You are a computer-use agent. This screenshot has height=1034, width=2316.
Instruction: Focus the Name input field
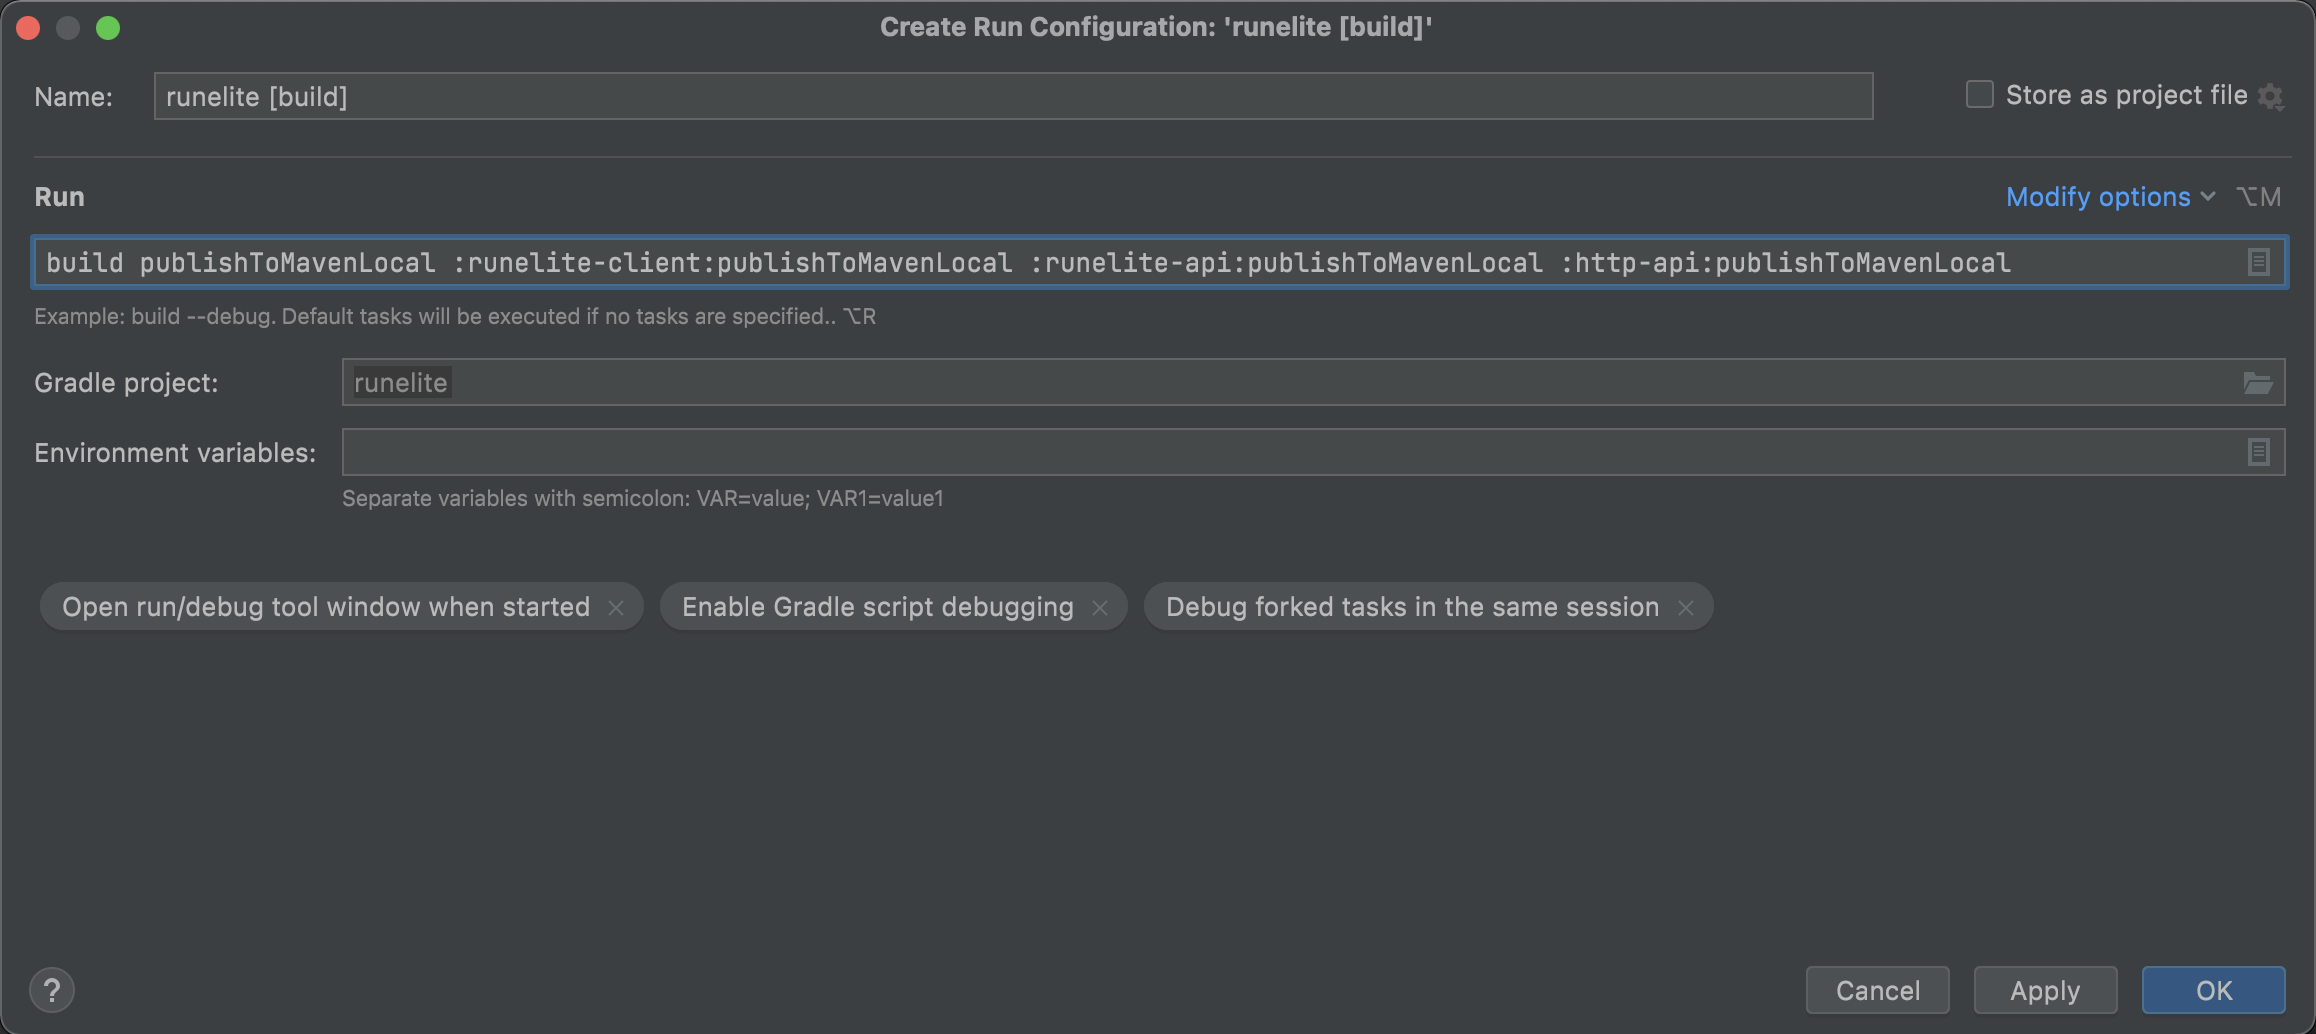tap(1012, 96)
